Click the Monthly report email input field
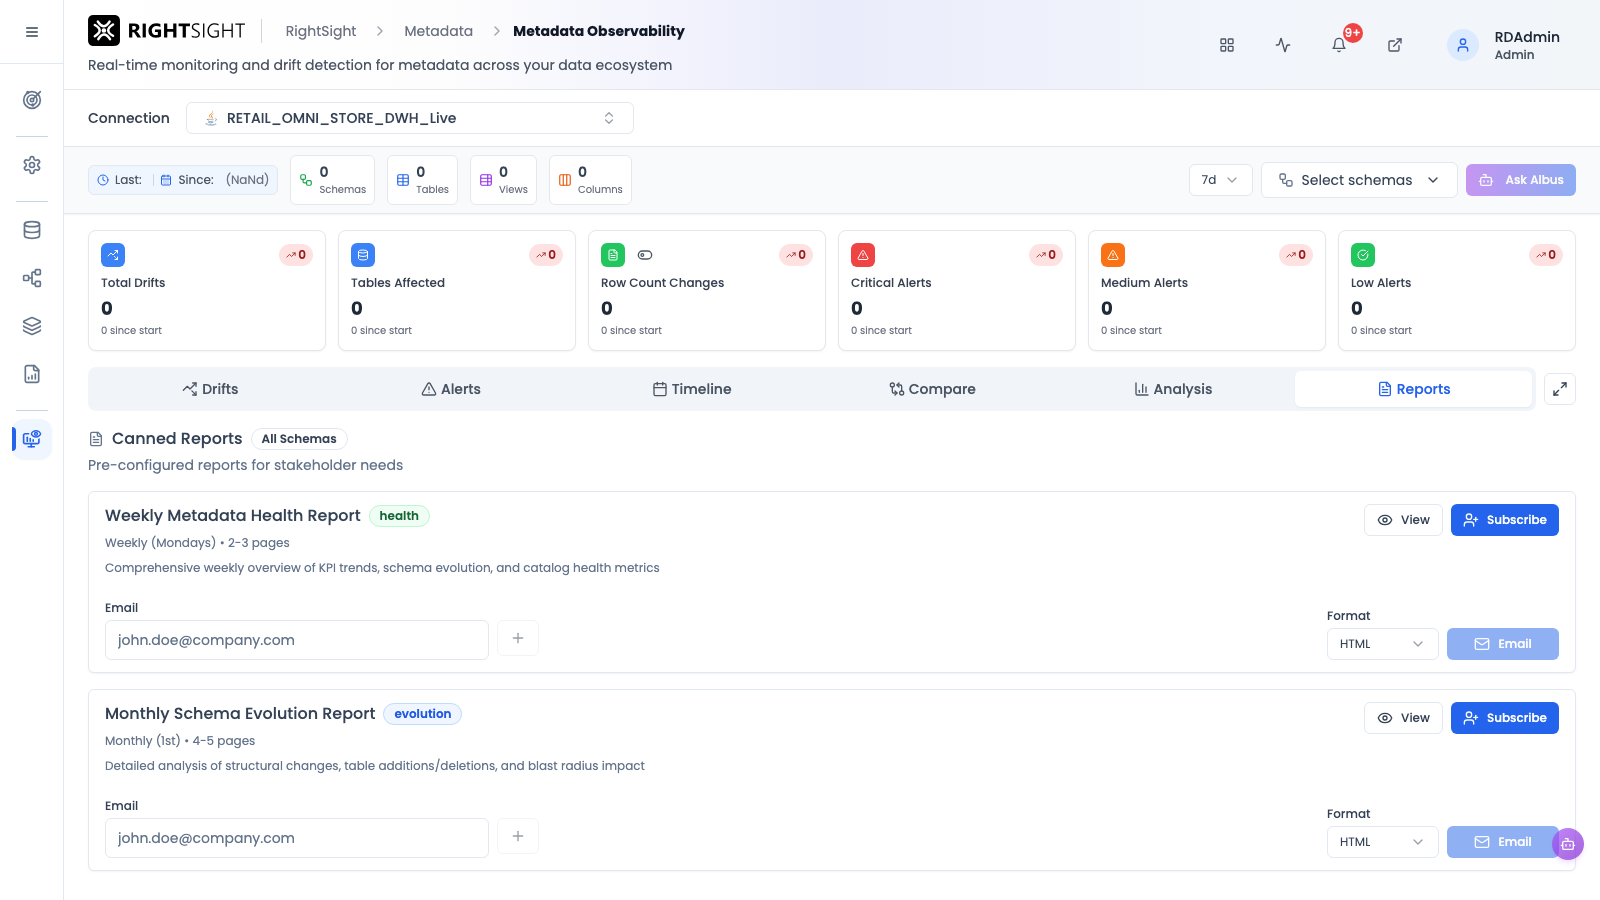 [297, 838]
